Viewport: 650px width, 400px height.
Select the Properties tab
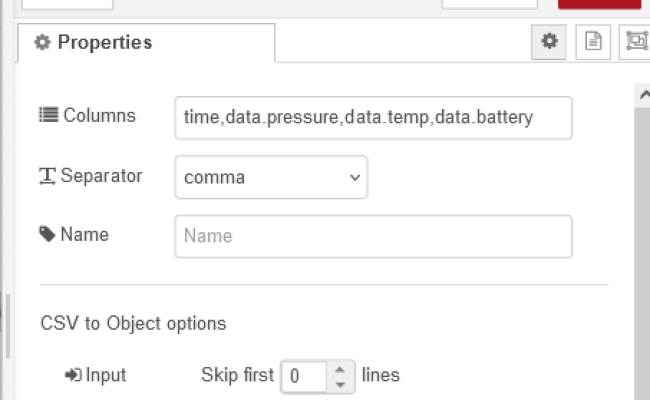(x=146, y=43)
